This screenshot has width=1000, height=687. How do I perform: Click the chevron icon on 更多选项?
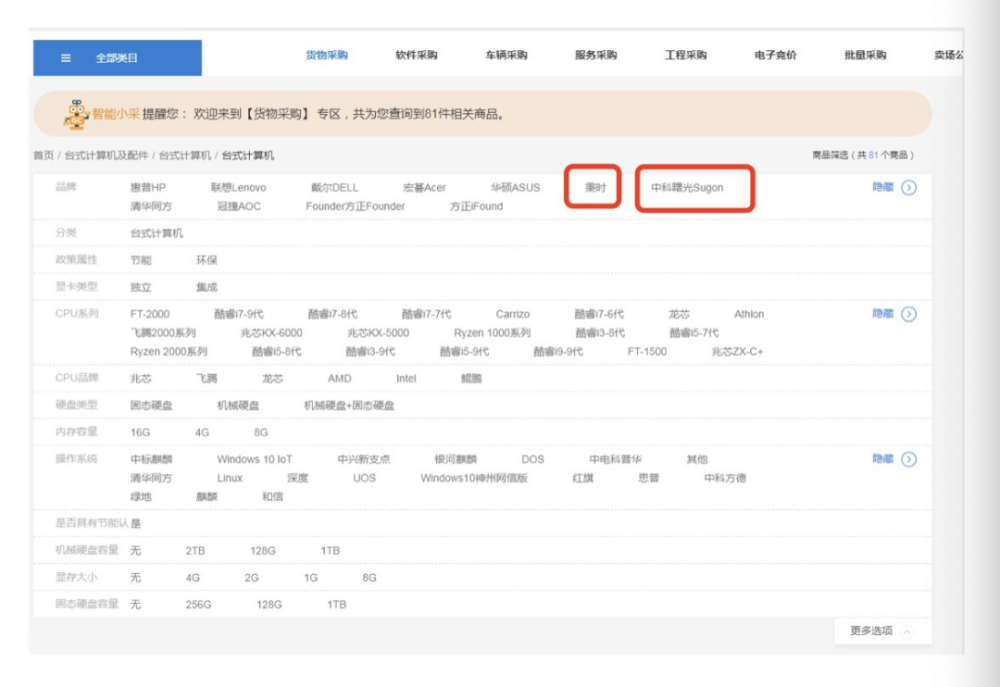(905, 632)
